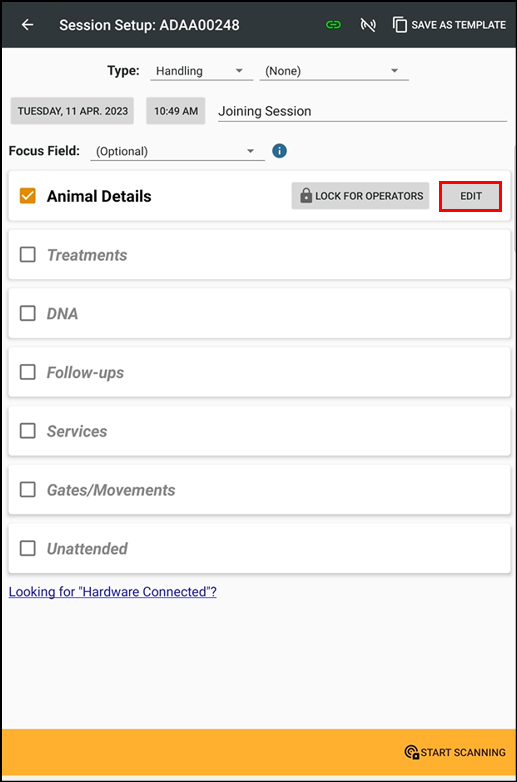
Task: Go back using the arrow icon
Action: point(27,24)
